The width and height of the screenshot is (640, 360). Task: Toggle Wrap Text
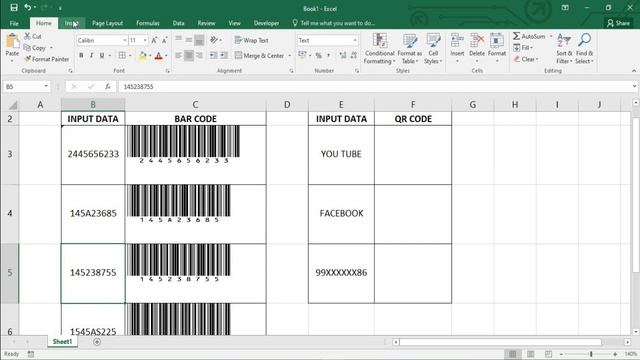tap(251, 40)
